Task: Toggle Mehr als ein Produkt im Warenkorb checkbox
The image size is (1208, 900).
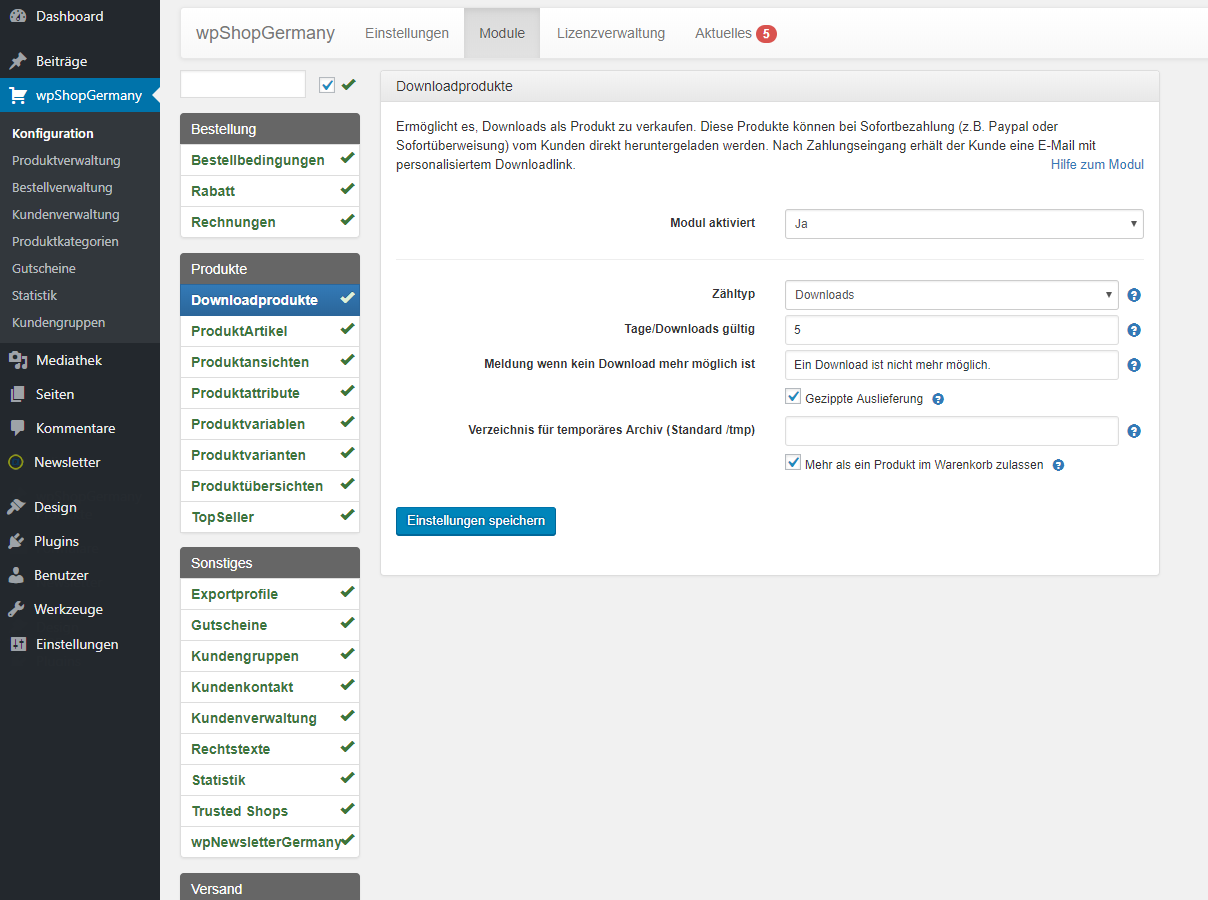Action: (x=793, y=463)
